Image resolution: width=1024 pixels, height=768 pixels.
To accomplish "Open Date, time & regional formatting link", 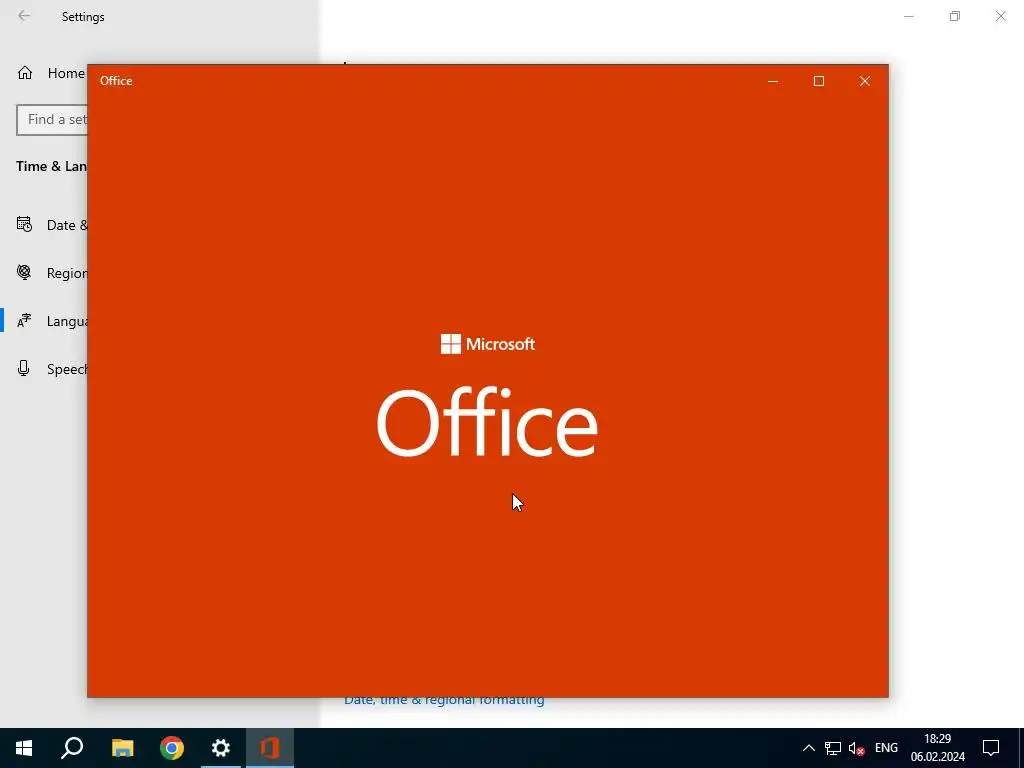I will [x=444, y=700].
